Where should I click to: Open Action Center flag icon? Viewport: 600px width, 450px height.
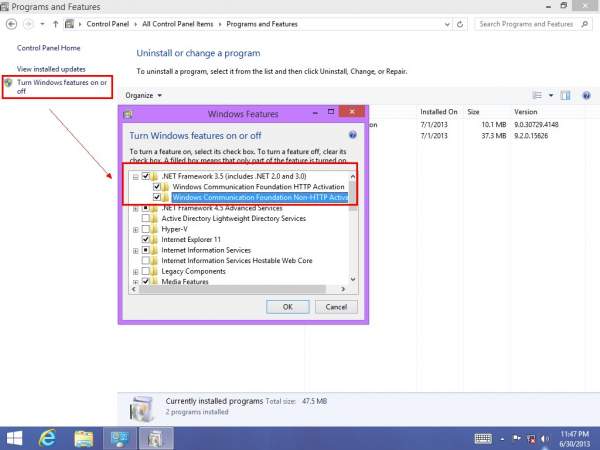point(516,438)
